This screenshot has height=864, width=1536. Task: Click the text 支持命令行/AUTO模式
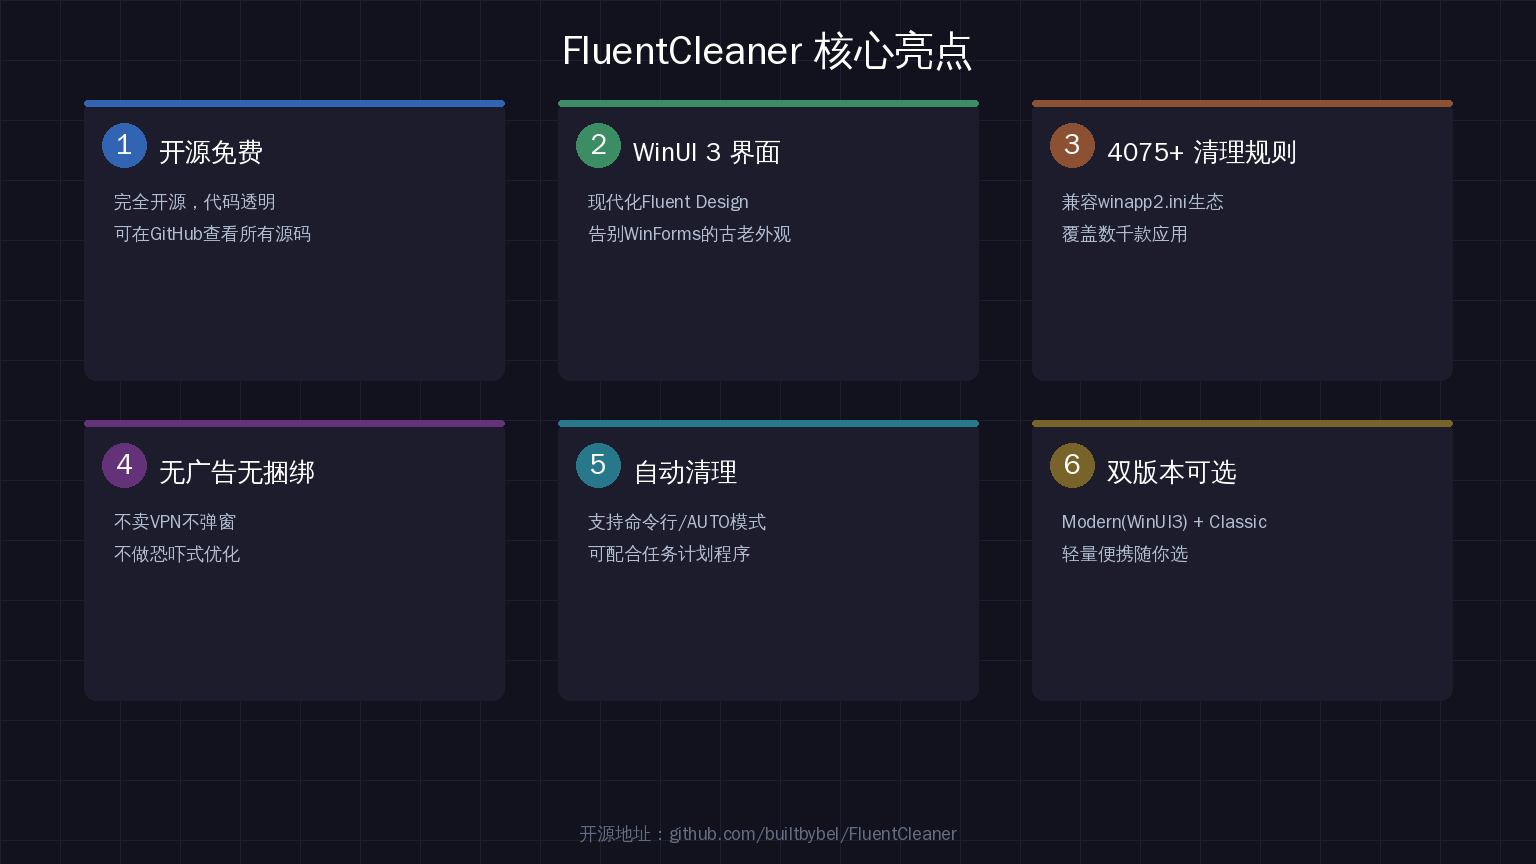pos(677,522)
